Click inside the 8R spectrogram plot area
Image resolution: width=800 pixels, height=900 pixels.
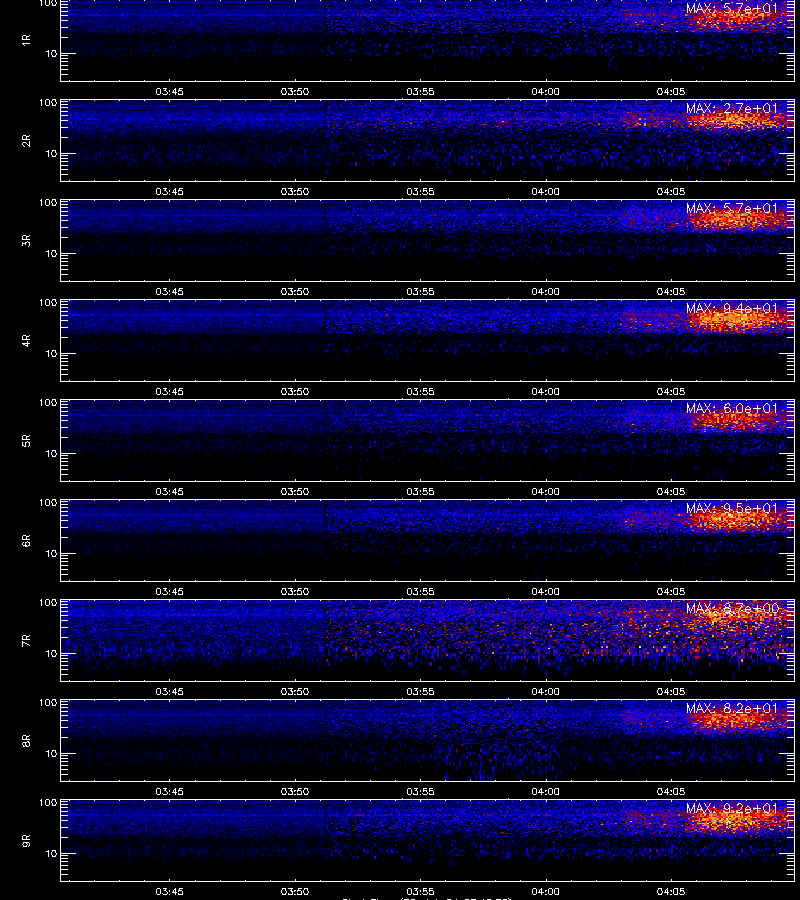[428, 740]
